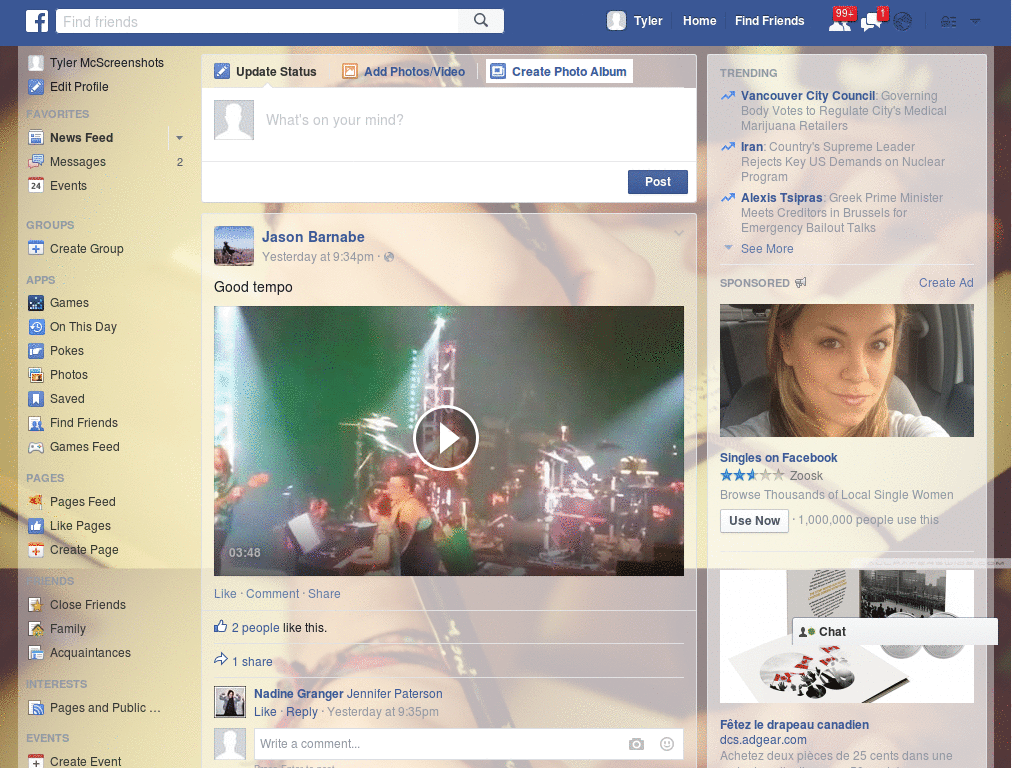This screenshot has width=1024, height=768.
Task: Open the Saved bookmark icon
Action: click(x=36, y=399)
